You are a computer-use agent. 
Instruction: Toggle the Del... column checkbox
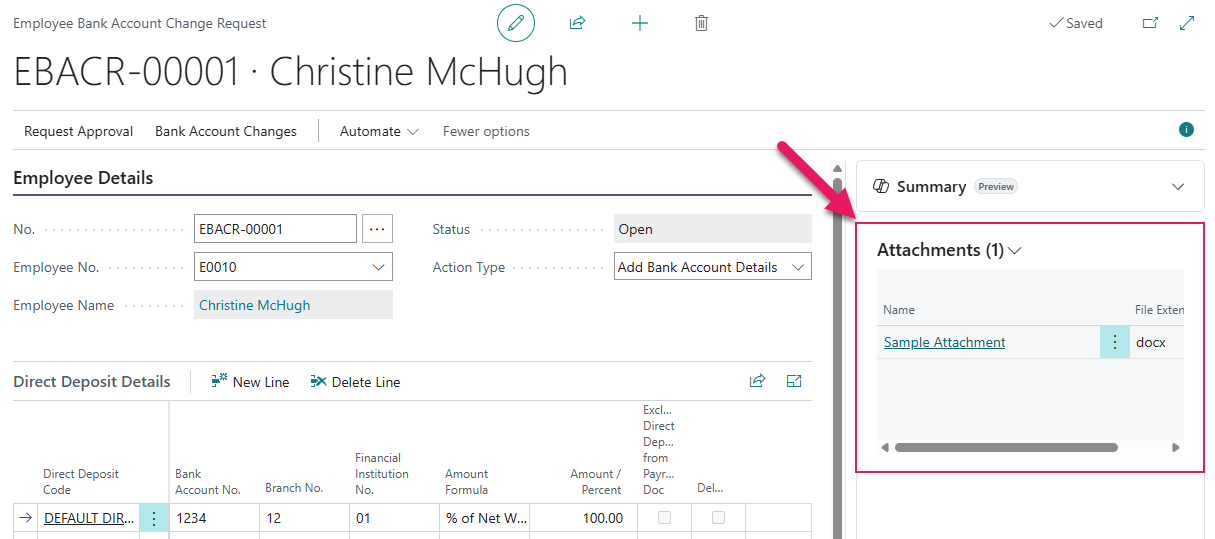(718, 518)
